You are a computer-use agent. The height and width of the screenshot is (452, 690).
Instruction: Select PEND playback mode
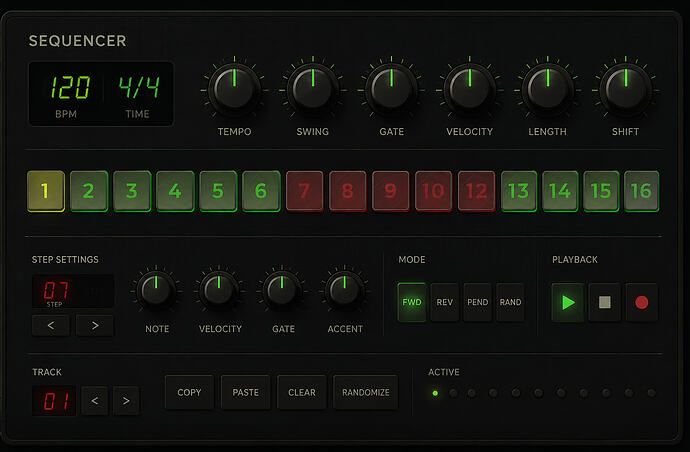click(477, 302)
